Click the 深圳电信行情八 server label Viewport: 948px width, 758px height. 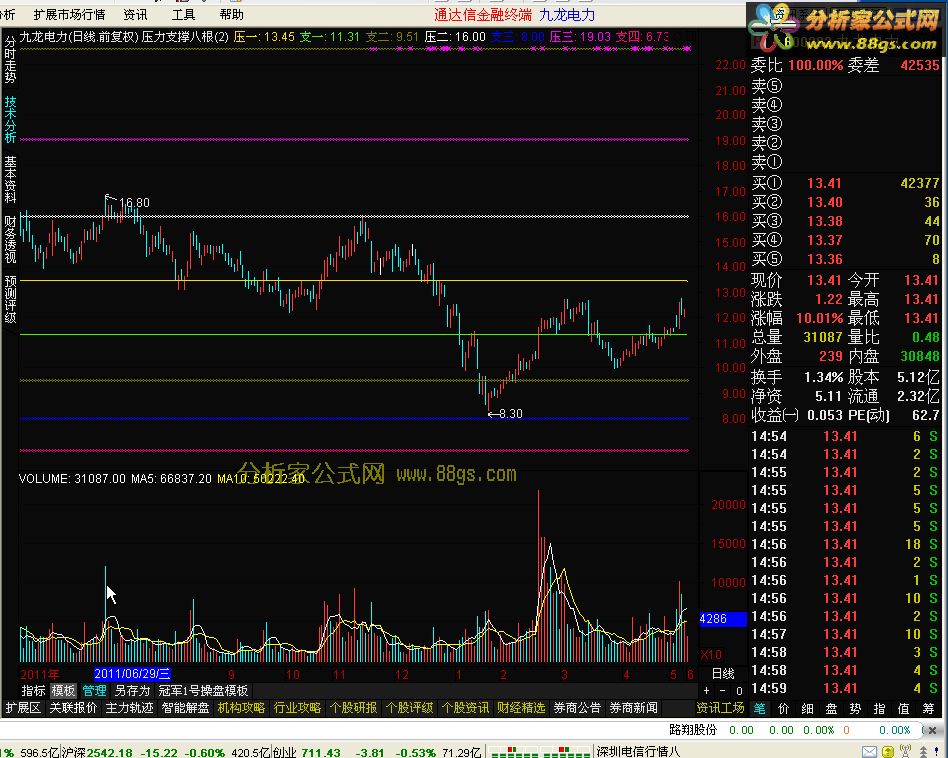click(x=638, y=752)
